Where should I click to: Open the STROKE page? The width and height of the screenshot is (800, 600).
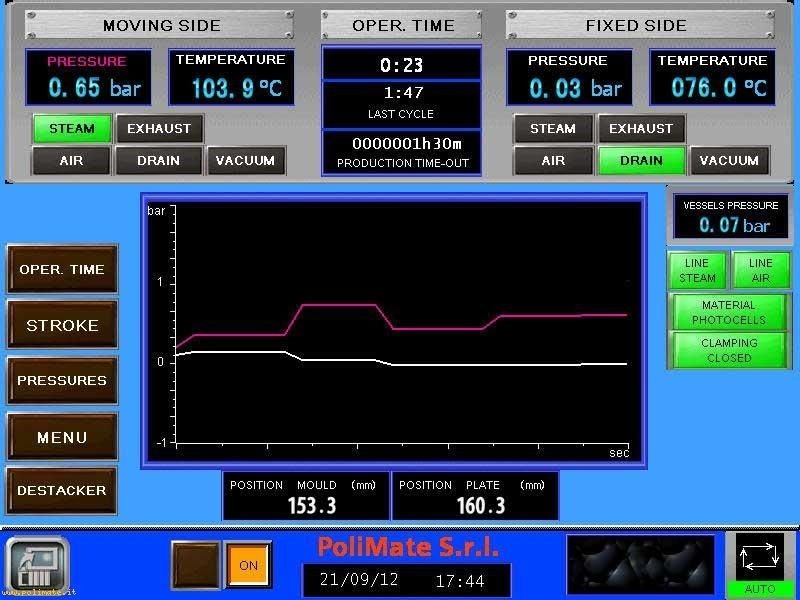[62, 325]
